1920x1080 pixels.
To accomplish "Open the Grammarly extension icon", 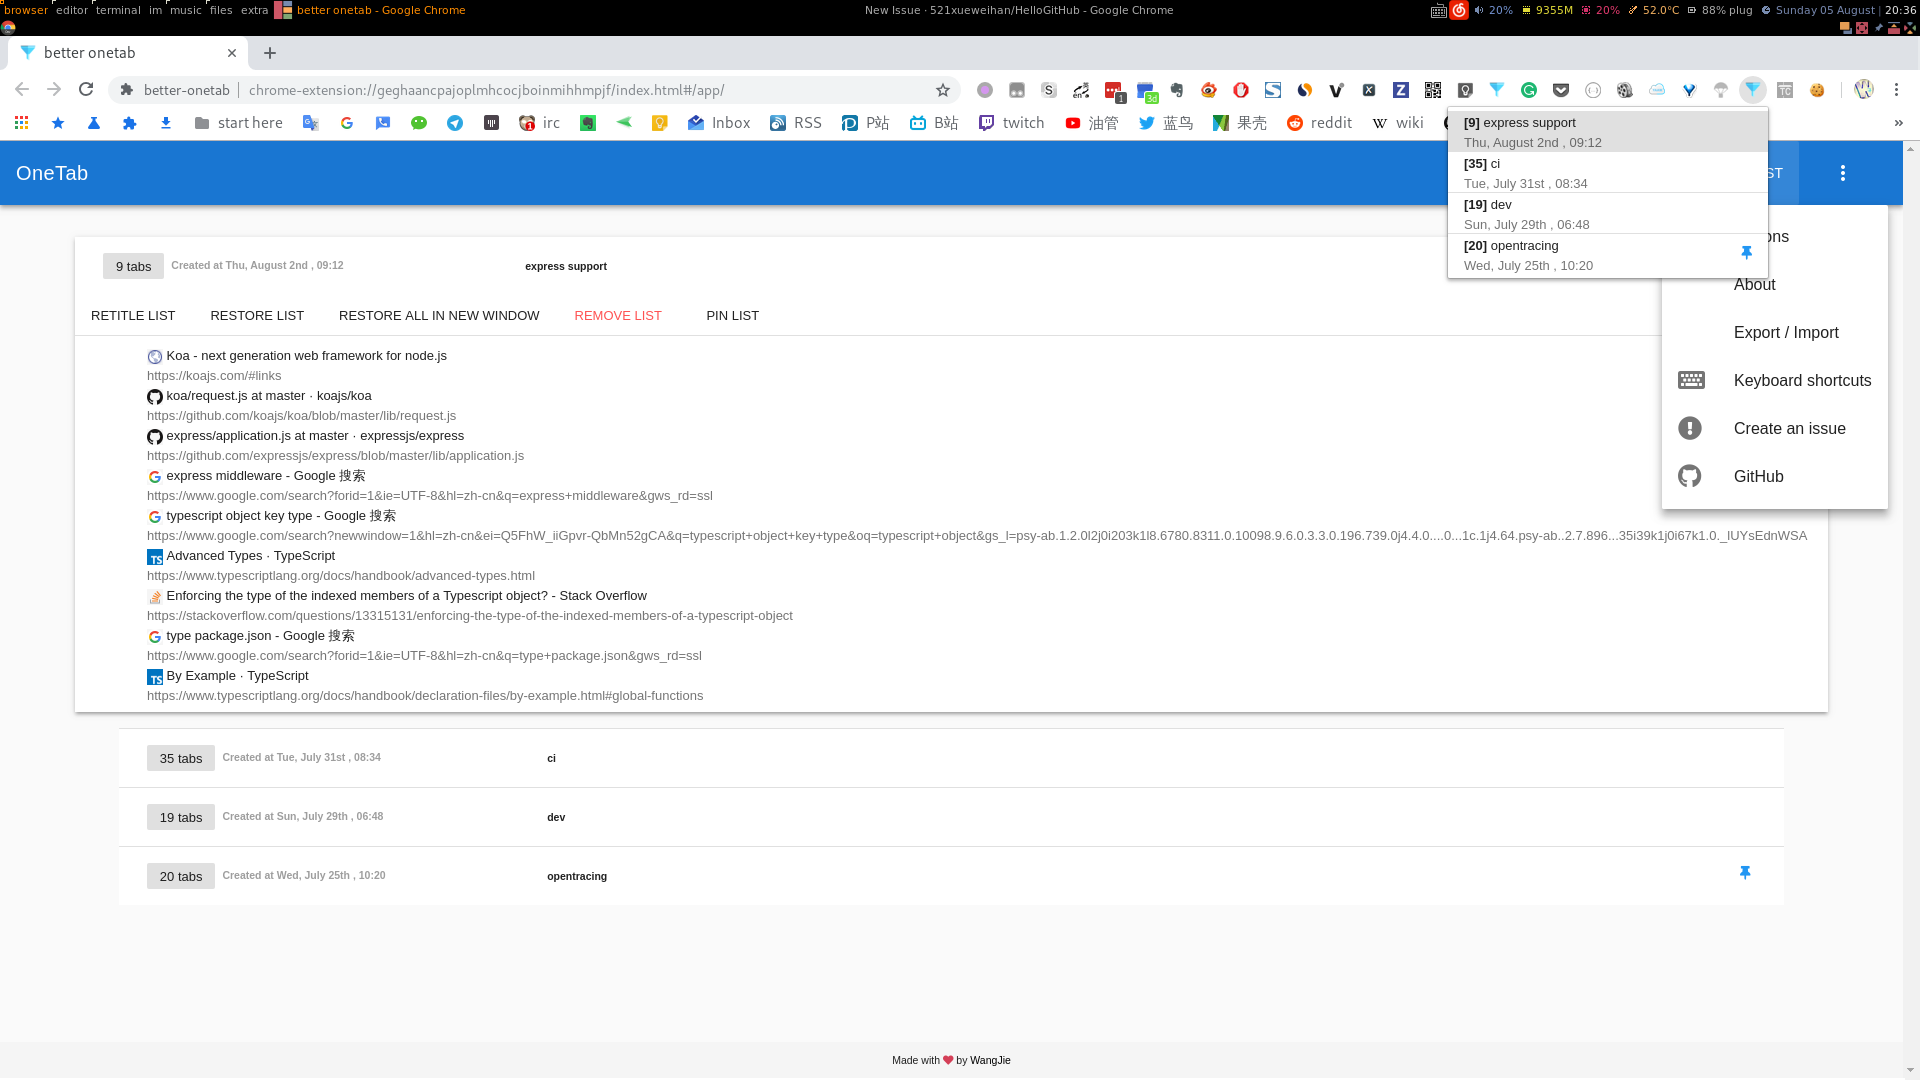I will click(1528, 90).
